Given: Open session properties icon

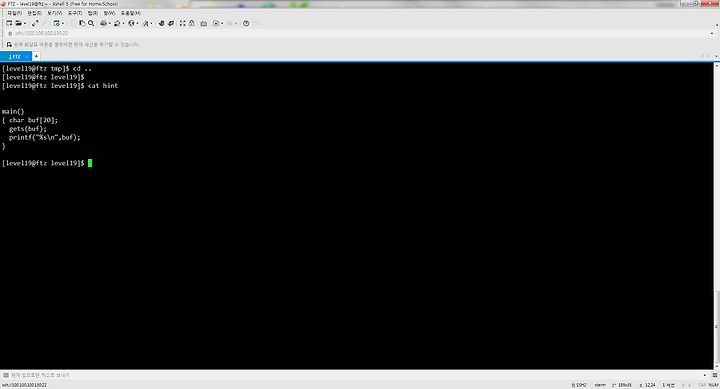Looking at the screenshot, I should [56, 23].
